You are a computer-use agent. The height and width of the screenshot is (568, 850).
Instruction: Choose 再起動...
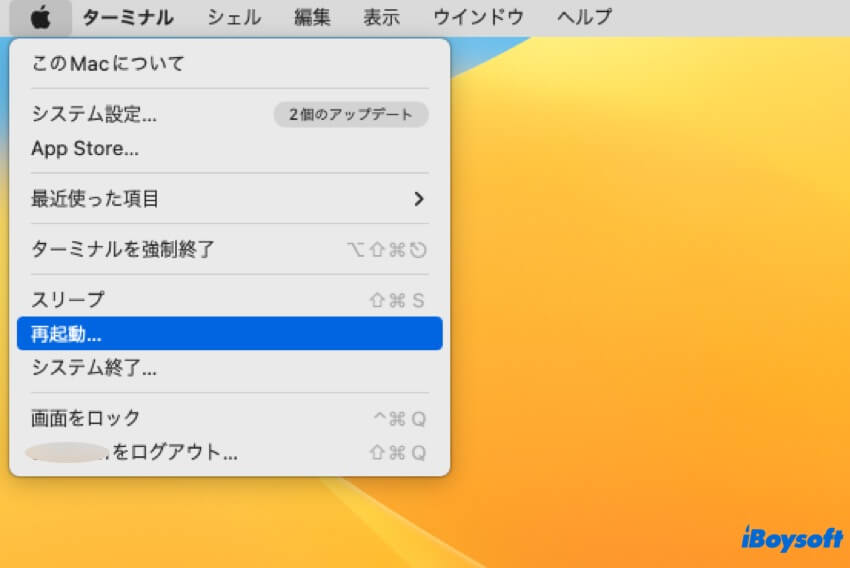[x=230, y=334]
